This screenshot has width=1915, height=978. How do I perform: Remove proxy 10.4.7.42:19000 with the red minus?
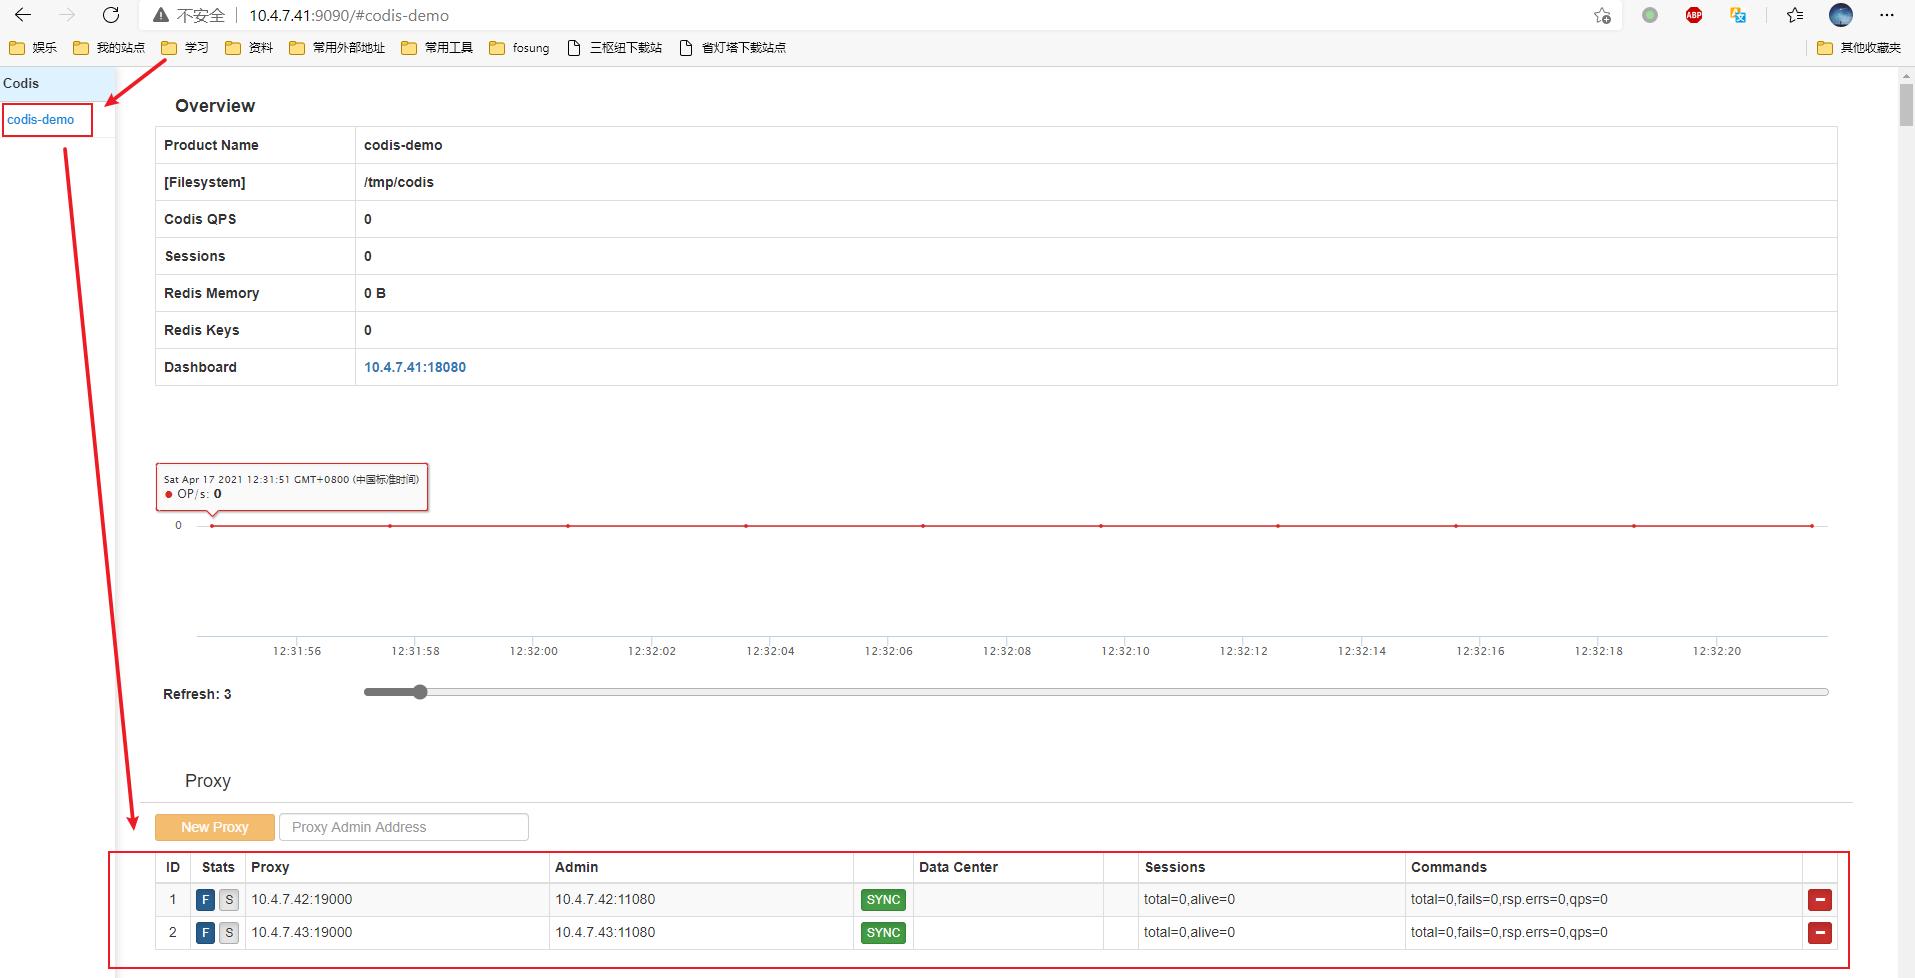[x=1820, y=900]
